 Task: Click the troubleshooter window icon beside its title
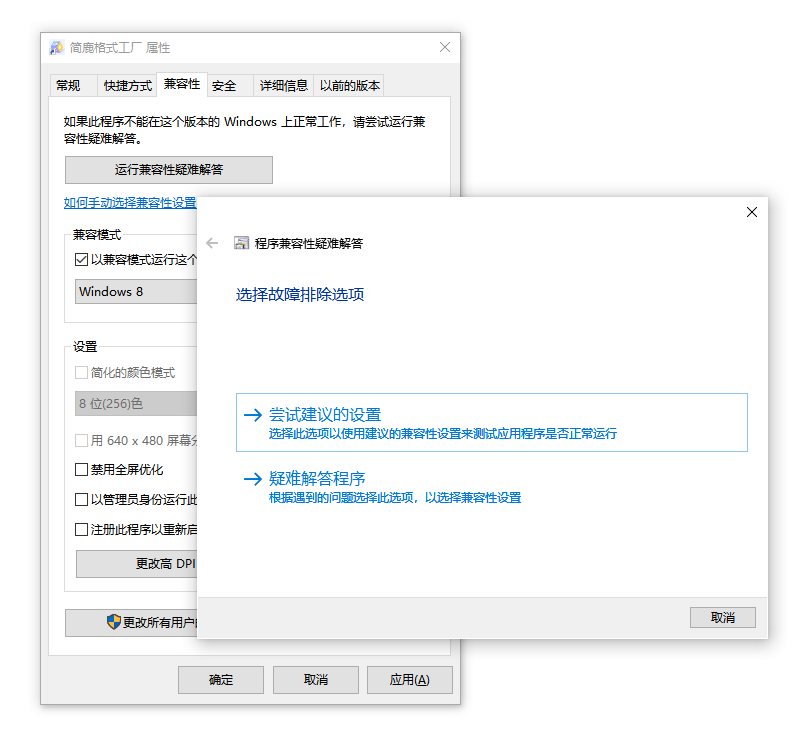tap(241, 242)
